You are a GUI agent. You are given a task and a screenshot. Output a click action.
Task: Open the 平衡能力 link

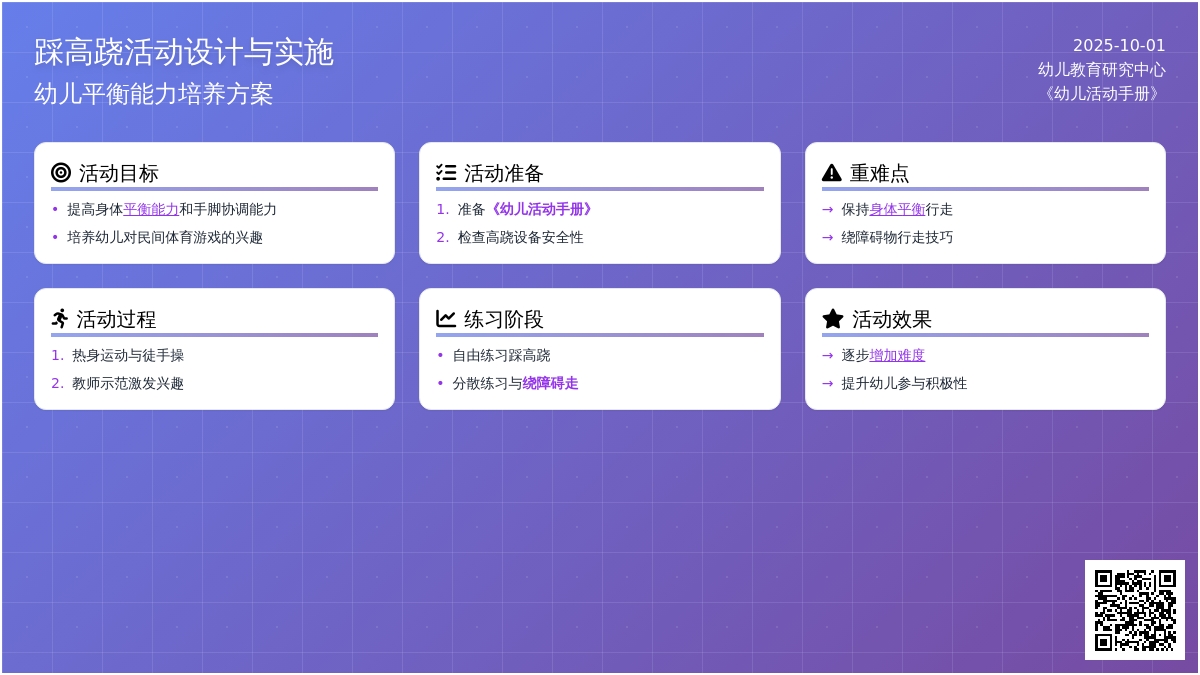click(151, 210)
